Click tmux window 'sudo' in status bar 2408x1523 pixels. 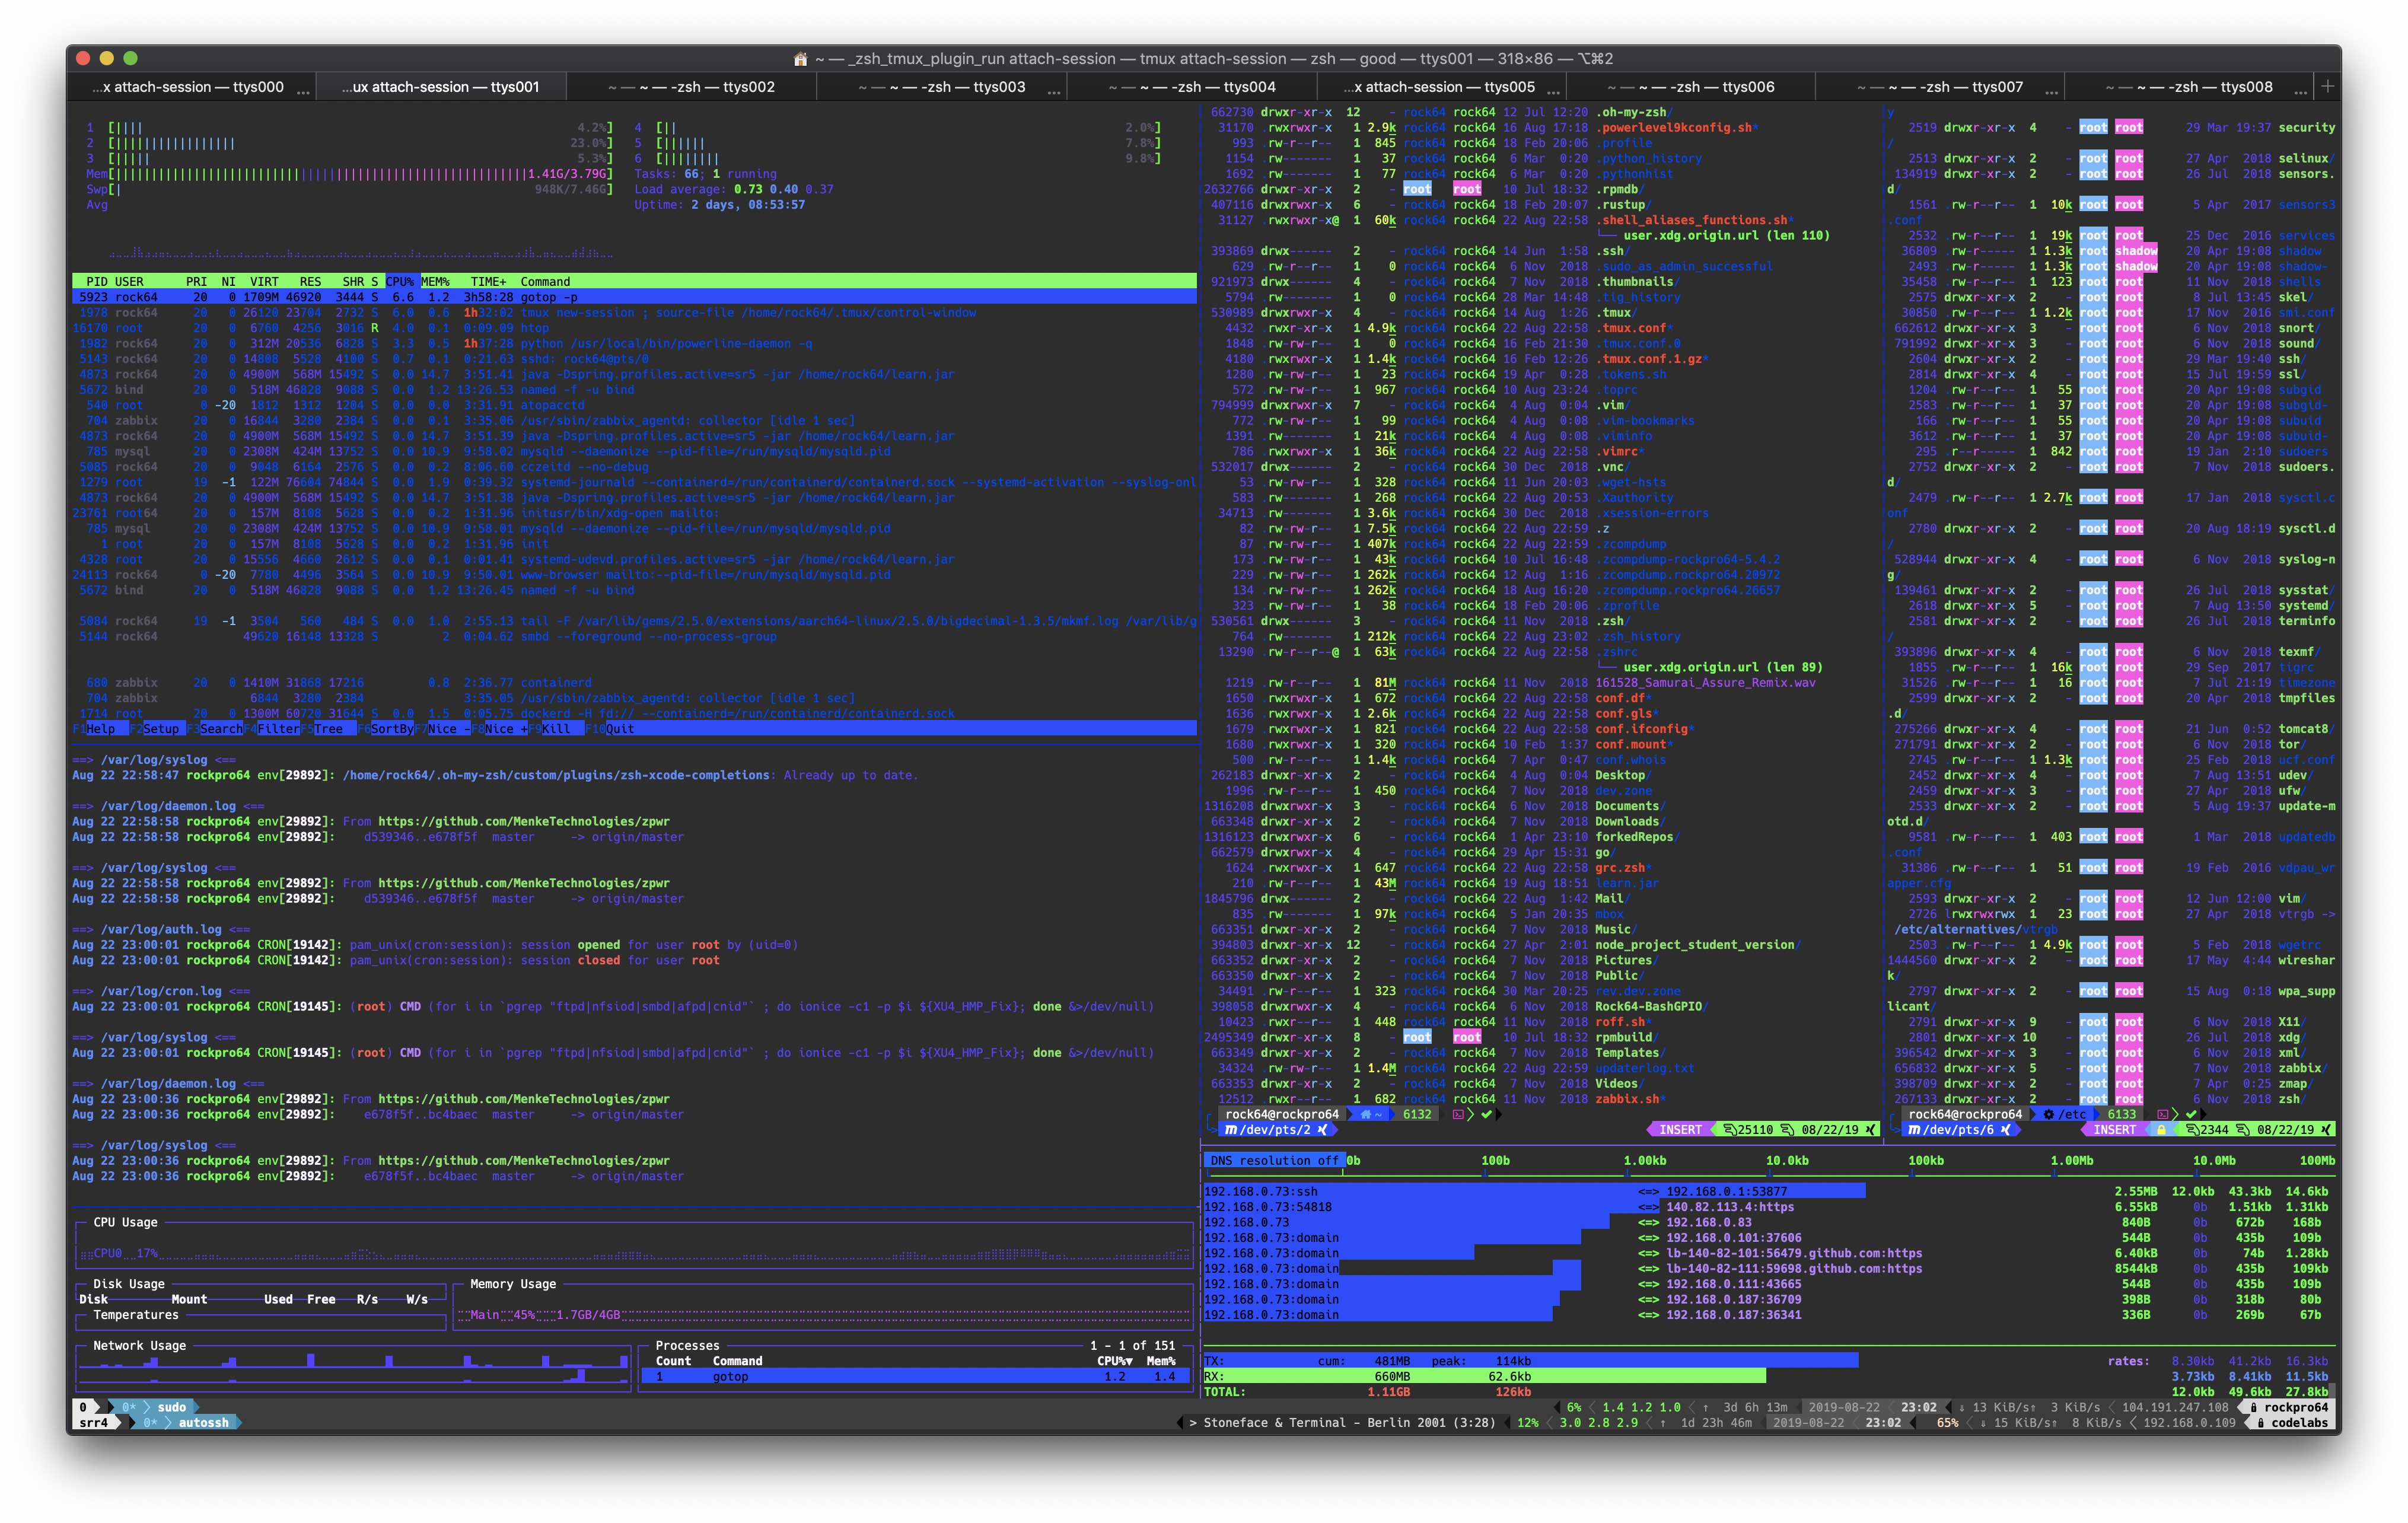point(172,1407)
